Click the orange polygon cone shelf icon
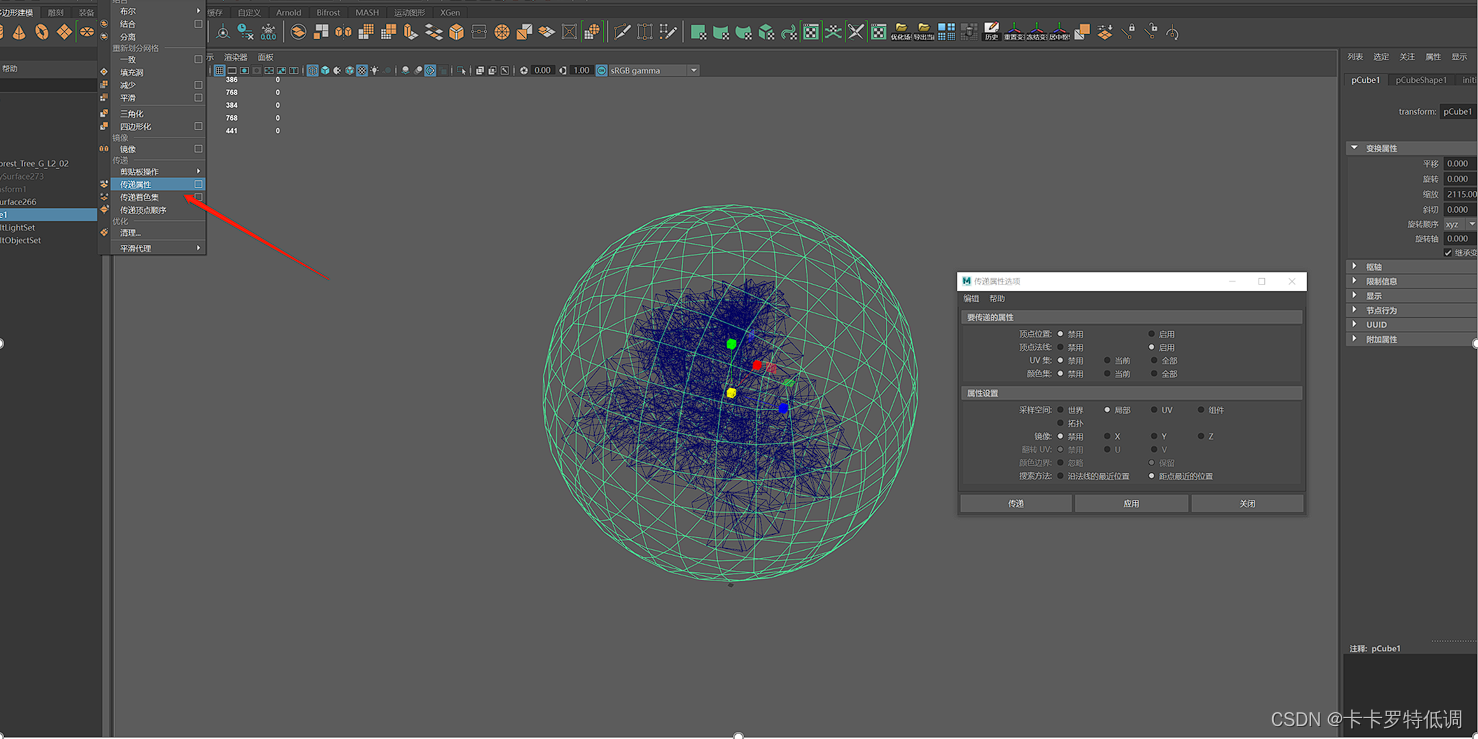 [x=19, y=32]
